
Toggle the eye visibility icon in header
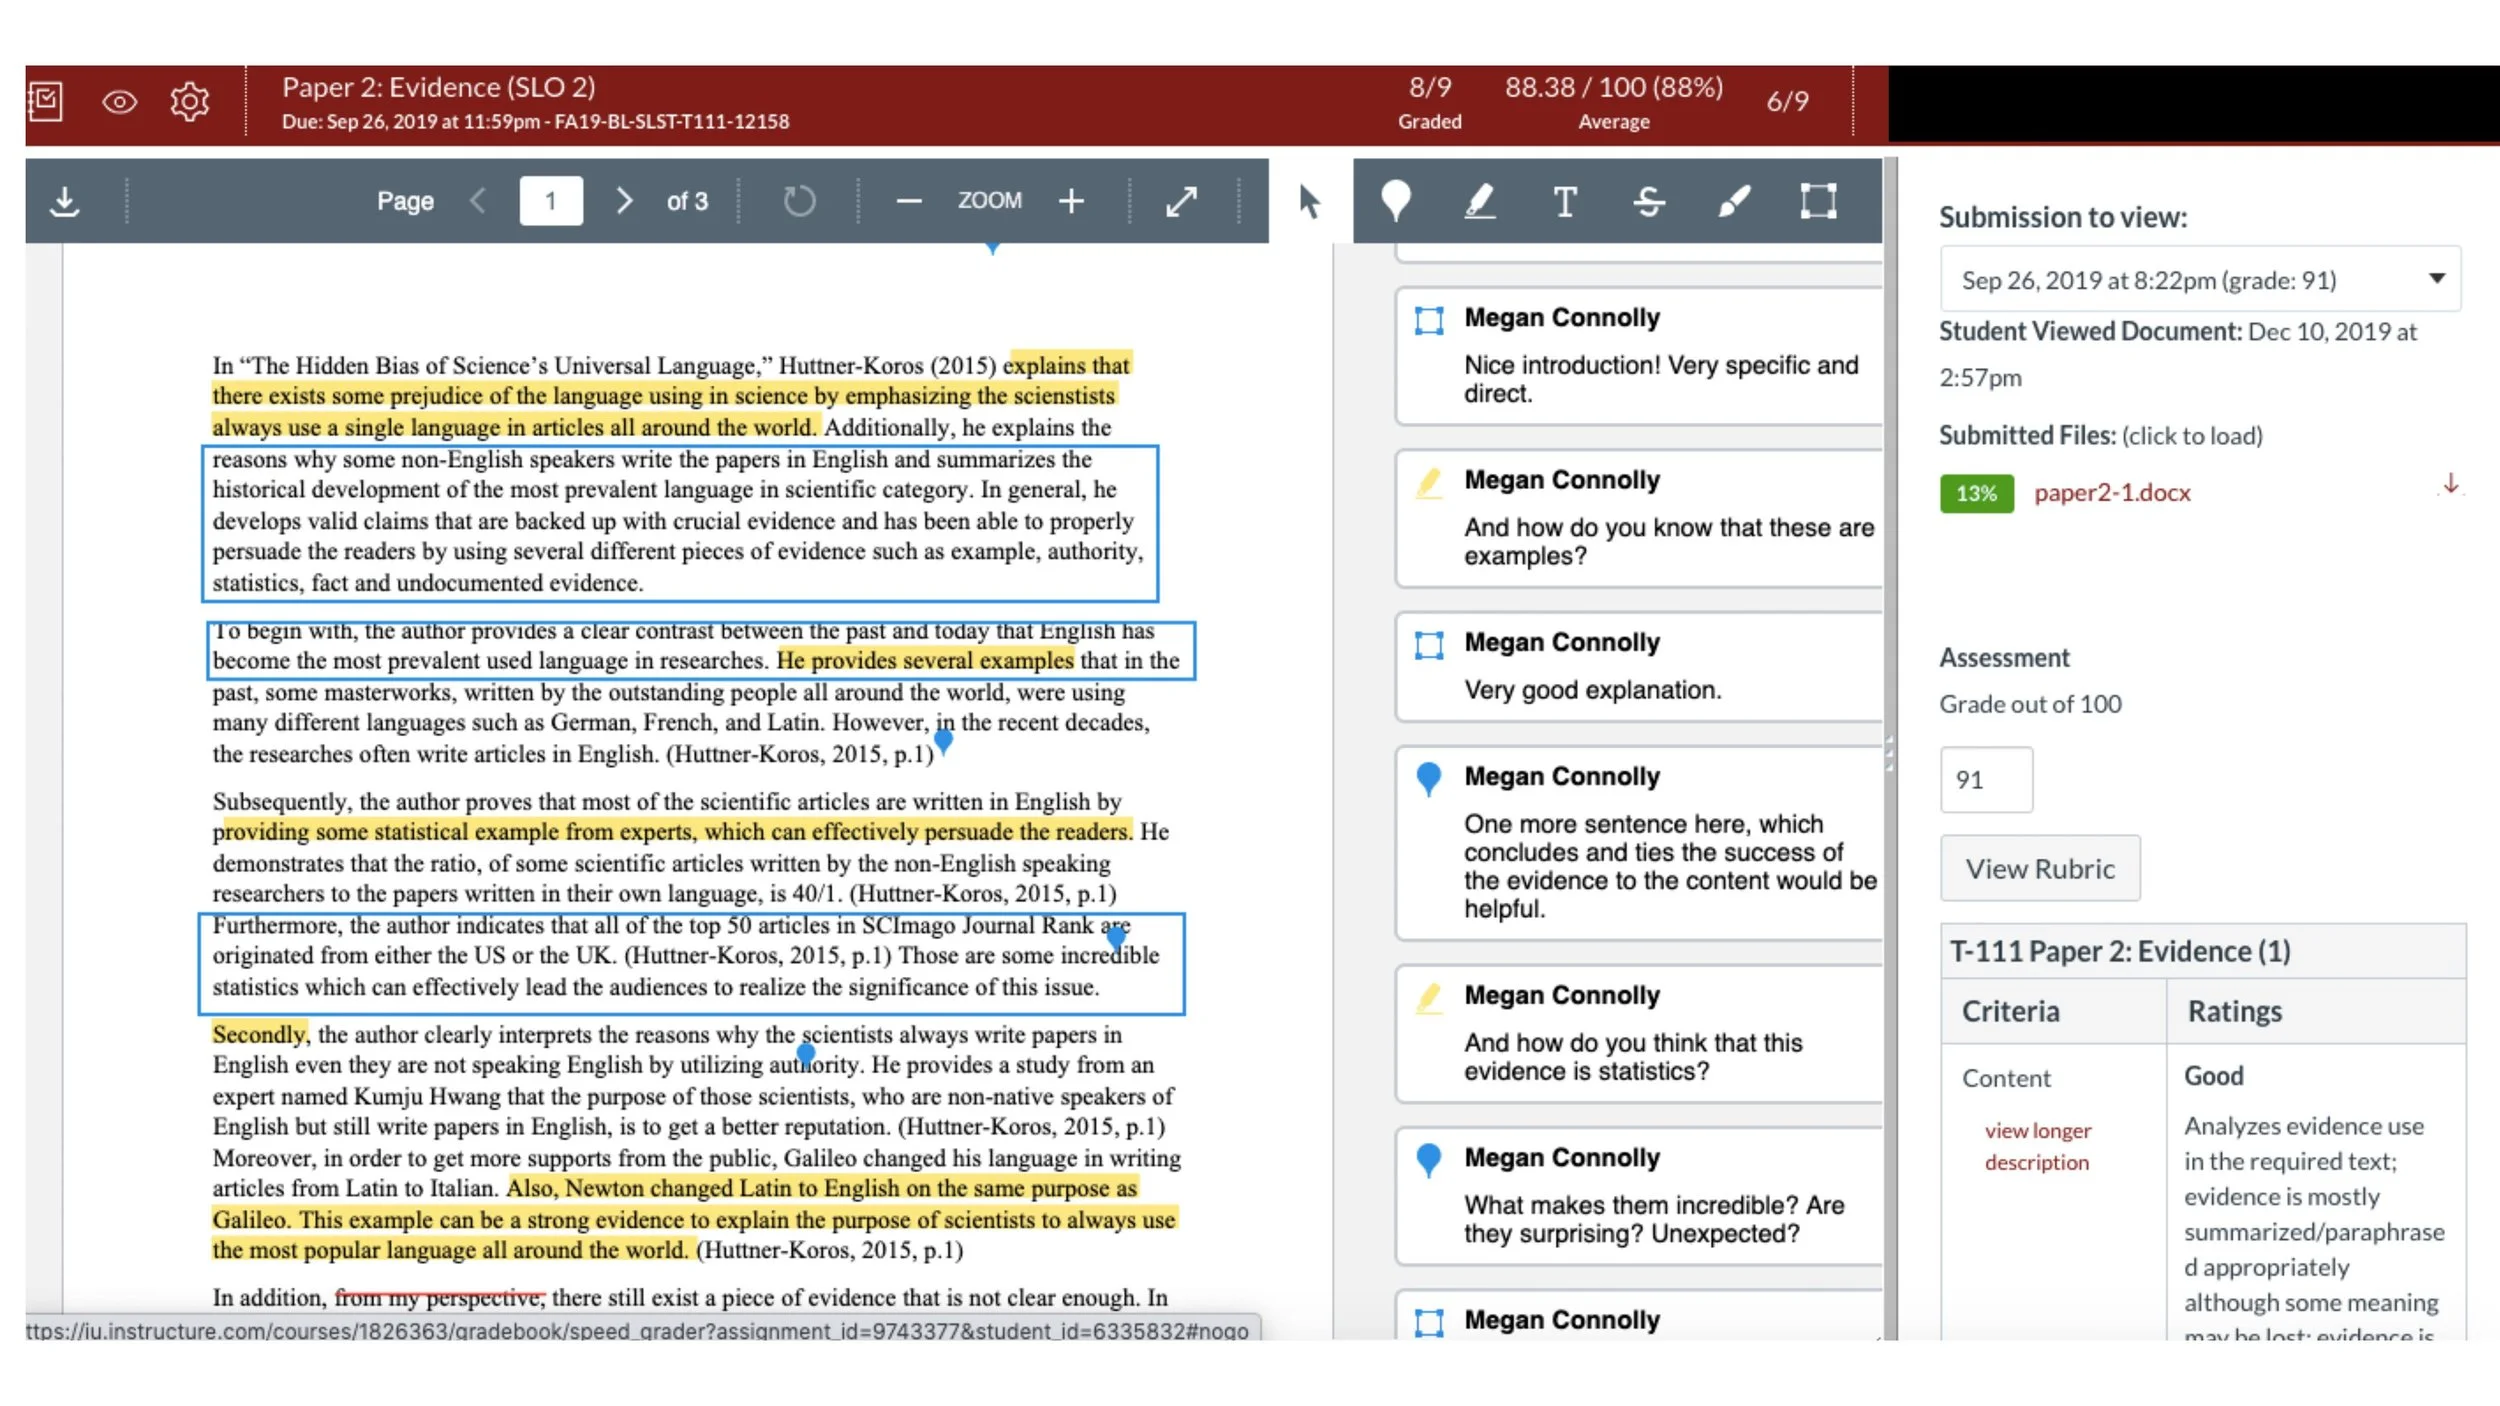coord(119,101)
